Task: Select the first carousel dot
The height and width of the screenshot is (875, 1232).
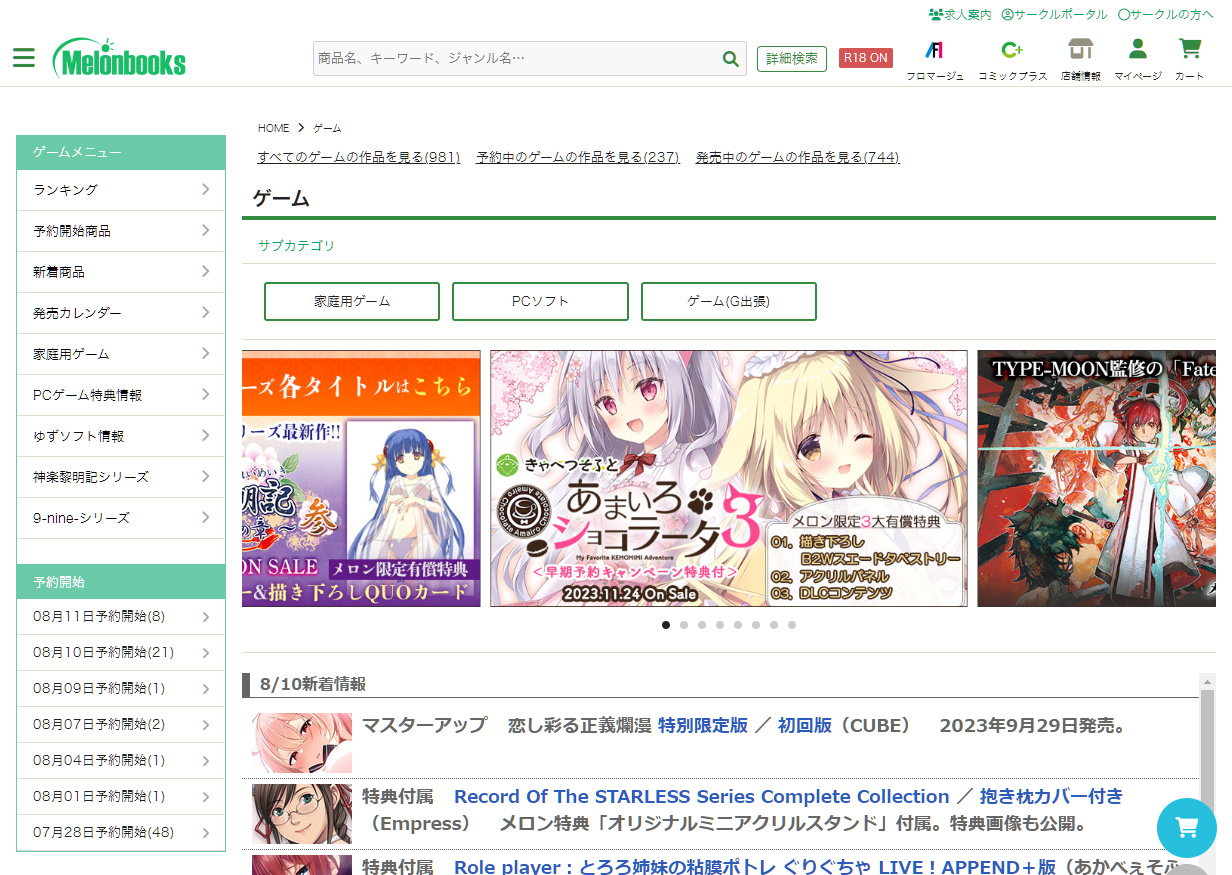Action: pyautogui.click(x=666, y=625)
